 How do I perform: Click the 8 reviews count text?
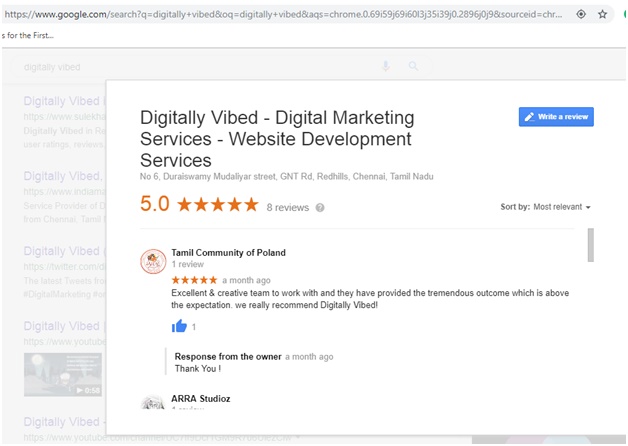coord(288,207)
